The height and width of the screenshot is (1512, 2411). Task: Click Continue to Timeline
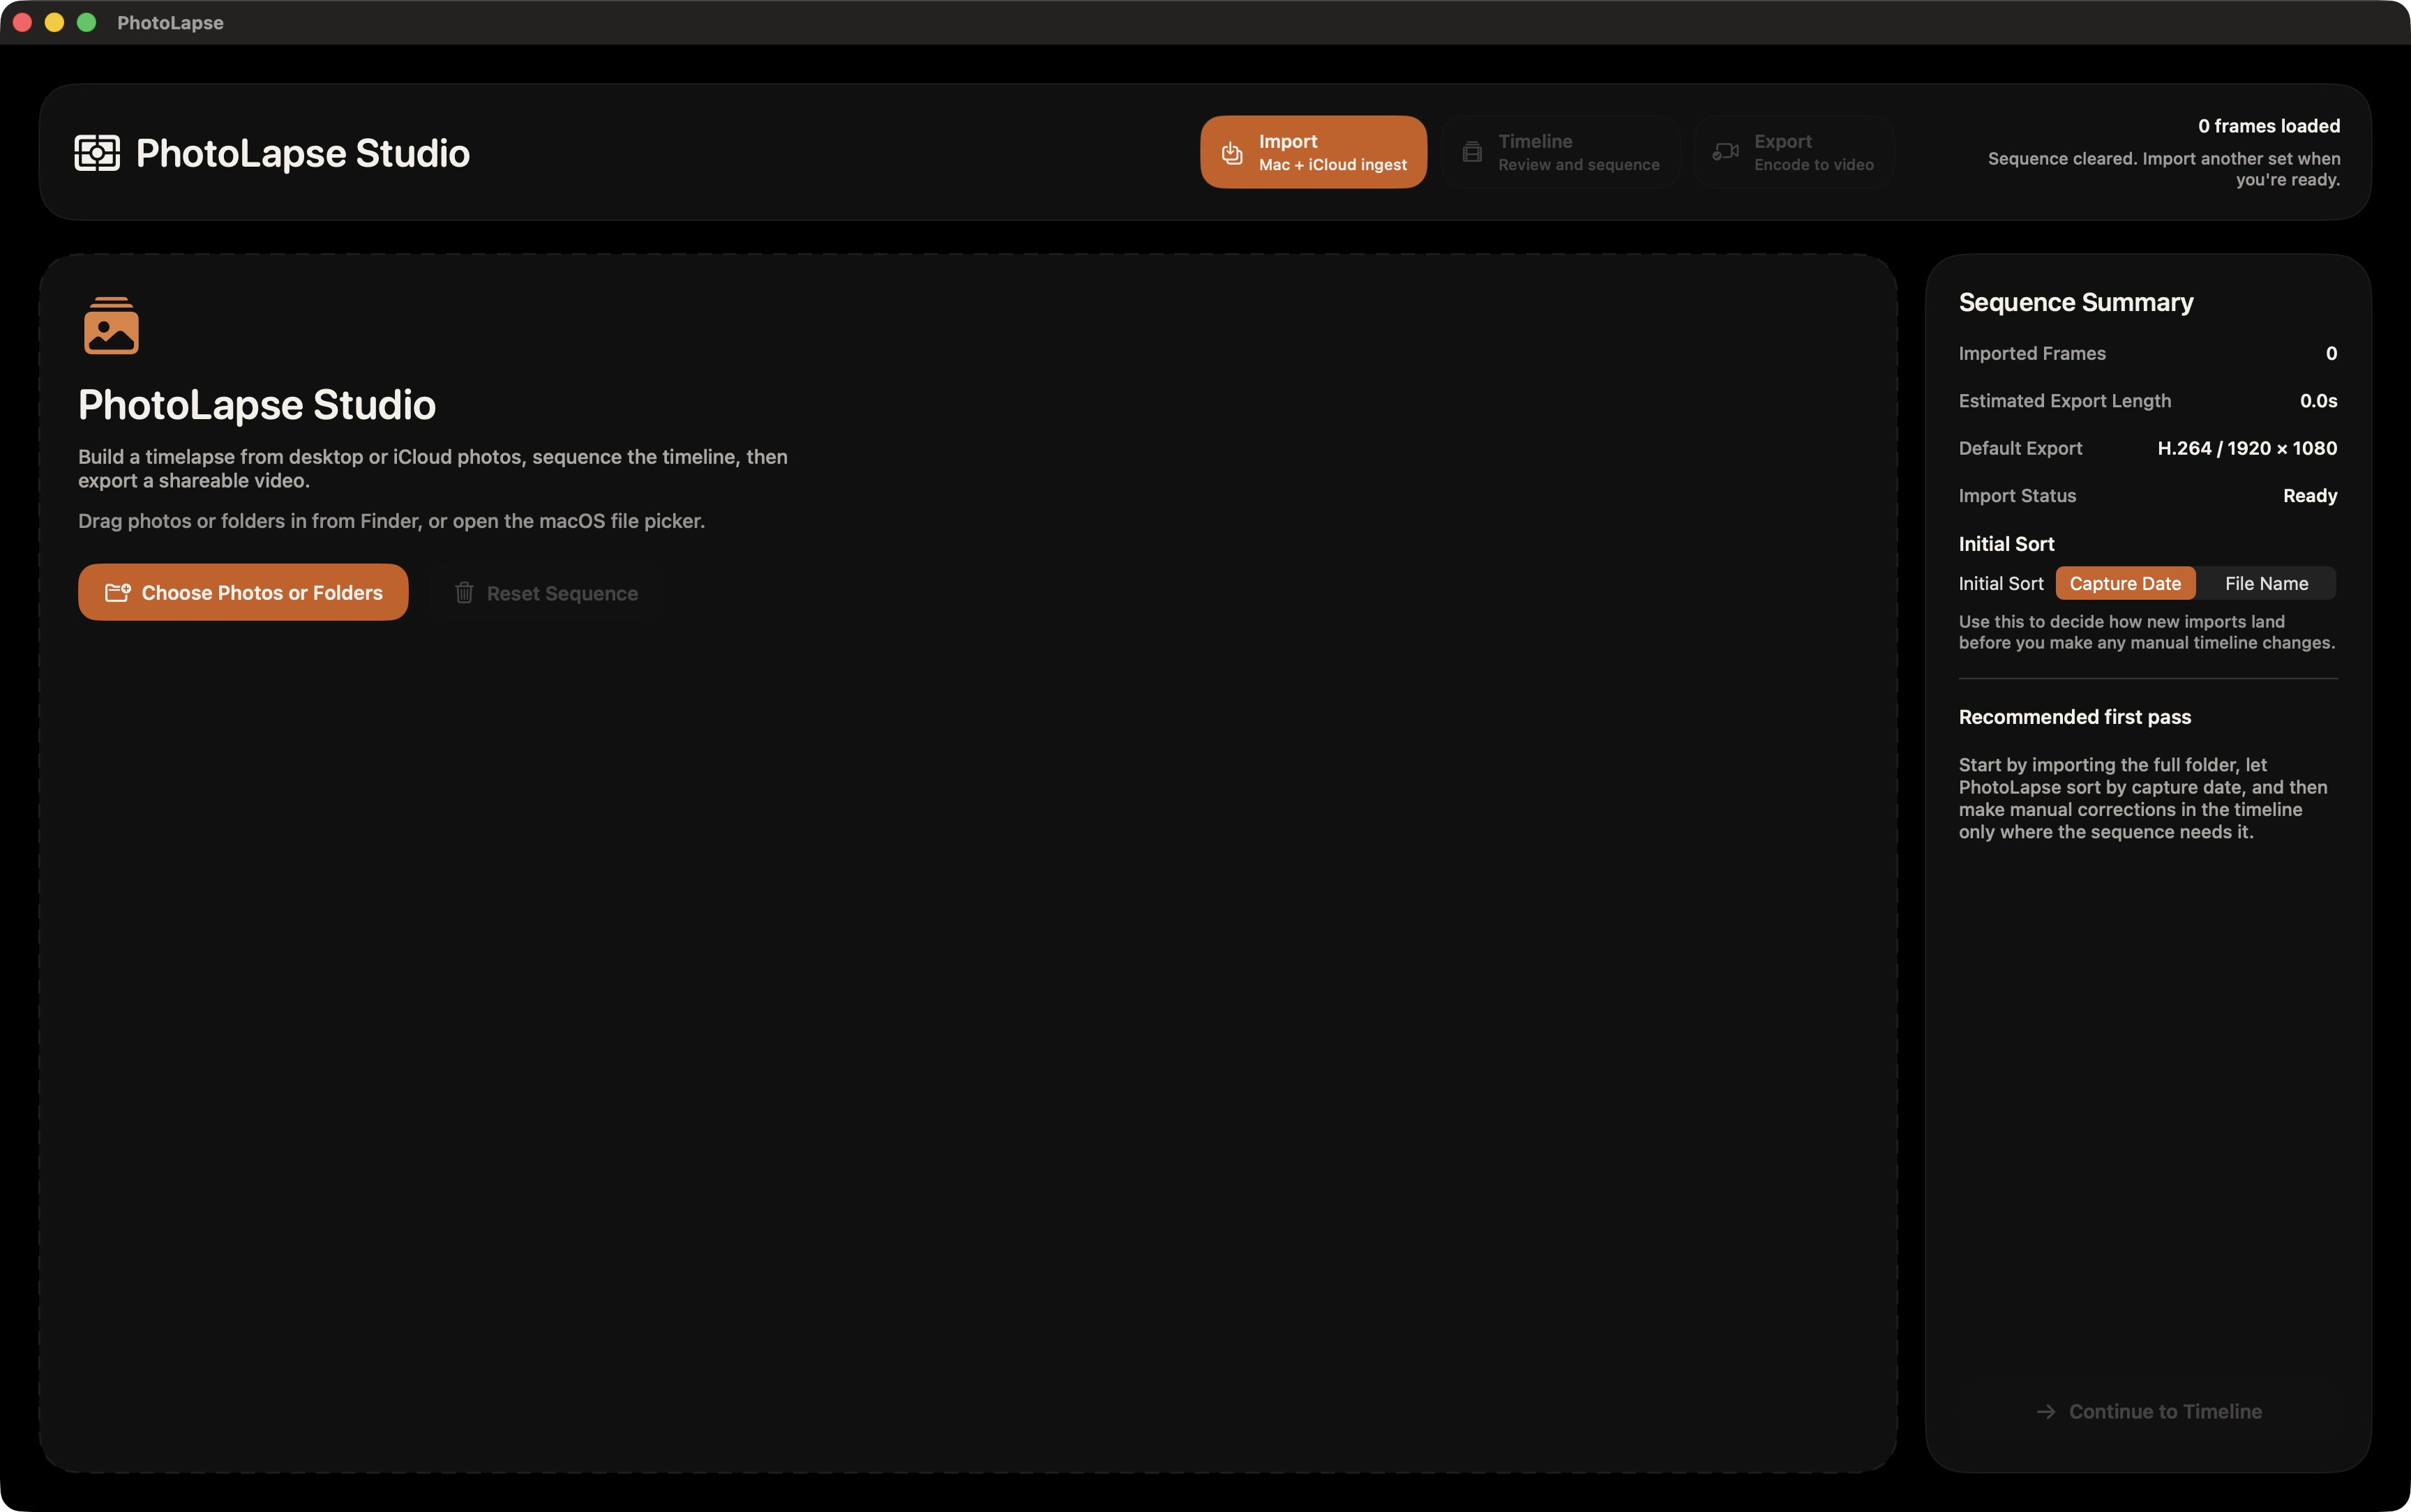[2165, 1411]
